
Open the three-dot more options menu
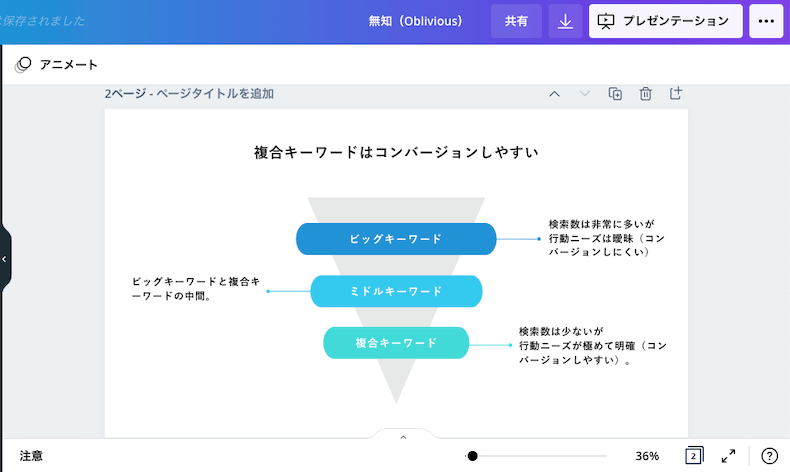766,21
